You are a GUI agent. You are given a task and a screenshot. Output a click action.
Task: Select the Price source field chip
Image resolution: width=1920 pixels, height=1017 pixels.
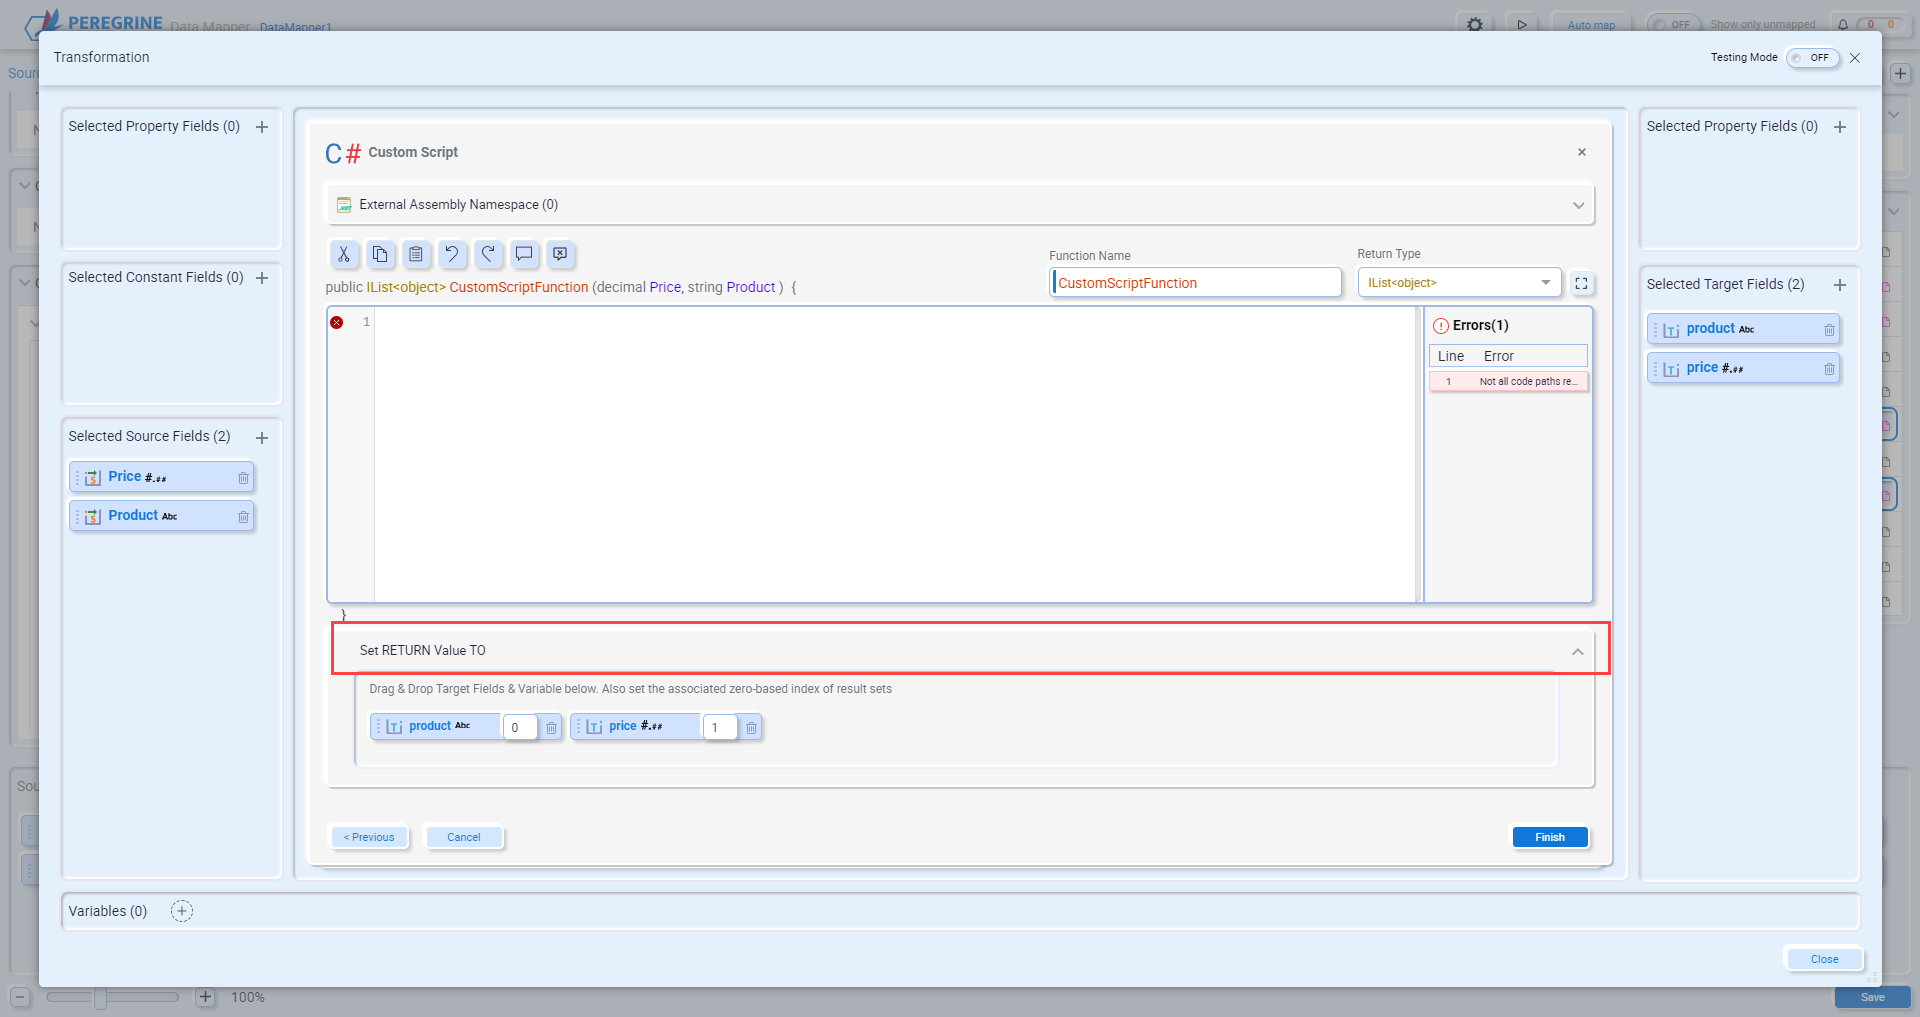[x=161, y=477]
